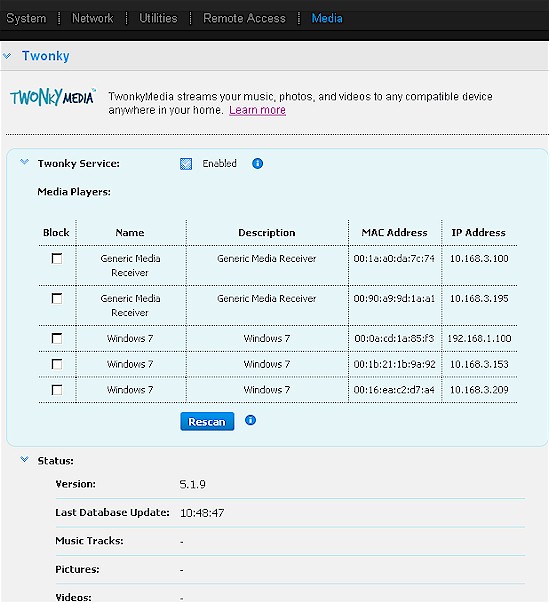This screenshot has width=550, height=604.
Task: Click the Pictures label
Action: (77, 569)
